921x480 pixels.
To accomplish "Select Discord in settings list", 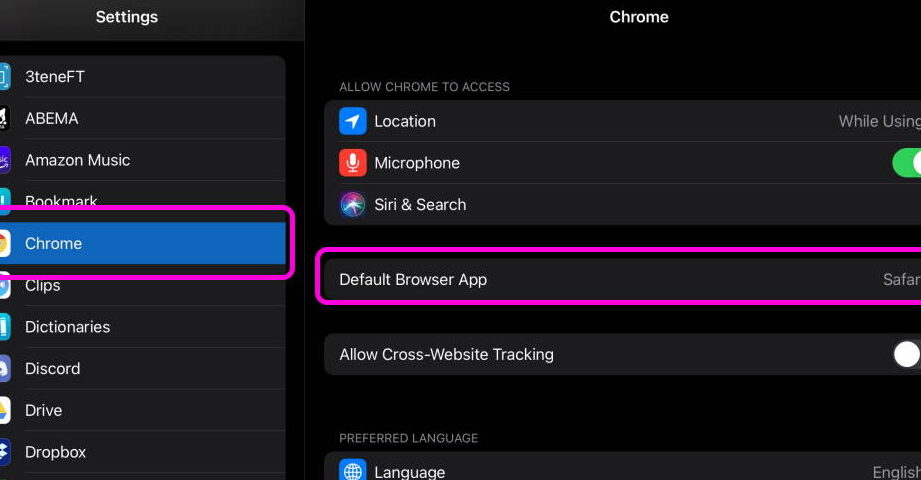I will pos(143,368).
